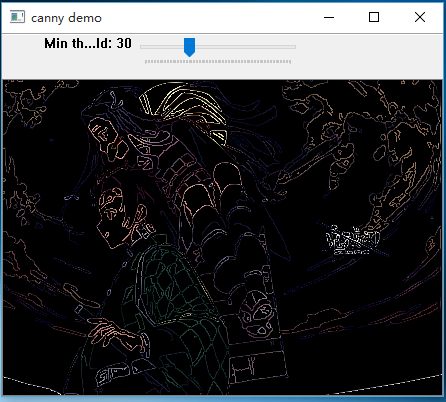Maximize the canny demo window

pyautogui.click(x=374, y=17)
